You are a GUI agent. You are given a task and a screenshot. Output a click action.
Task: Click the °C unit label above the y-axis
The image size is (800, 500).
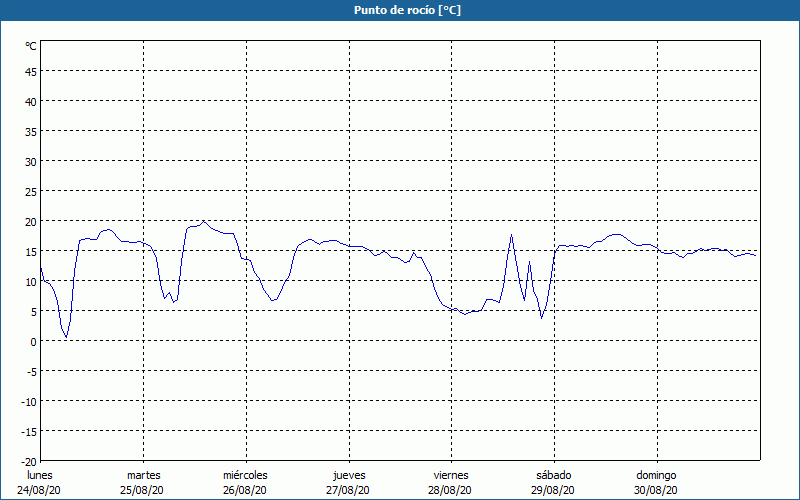[x=31, y=46]
